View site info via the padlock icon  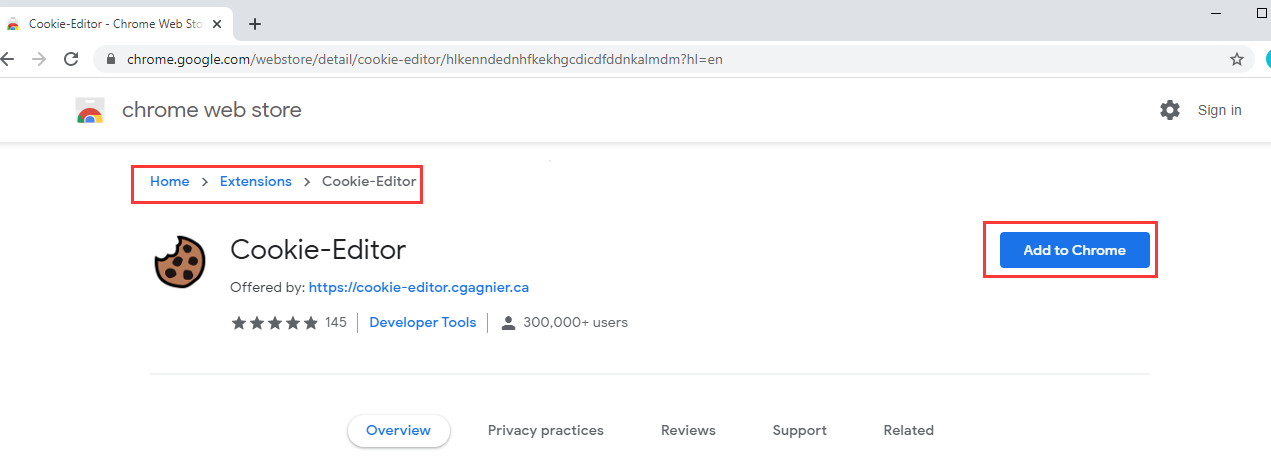(x=111, y=59)
